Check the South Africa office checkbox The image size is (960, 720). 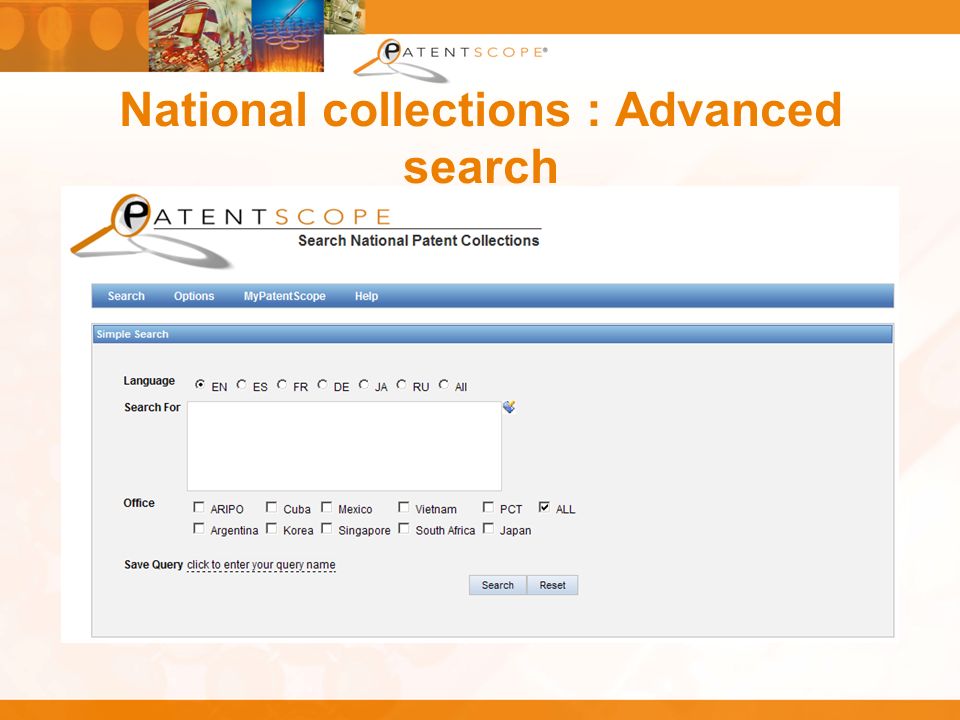pos(403,528)
